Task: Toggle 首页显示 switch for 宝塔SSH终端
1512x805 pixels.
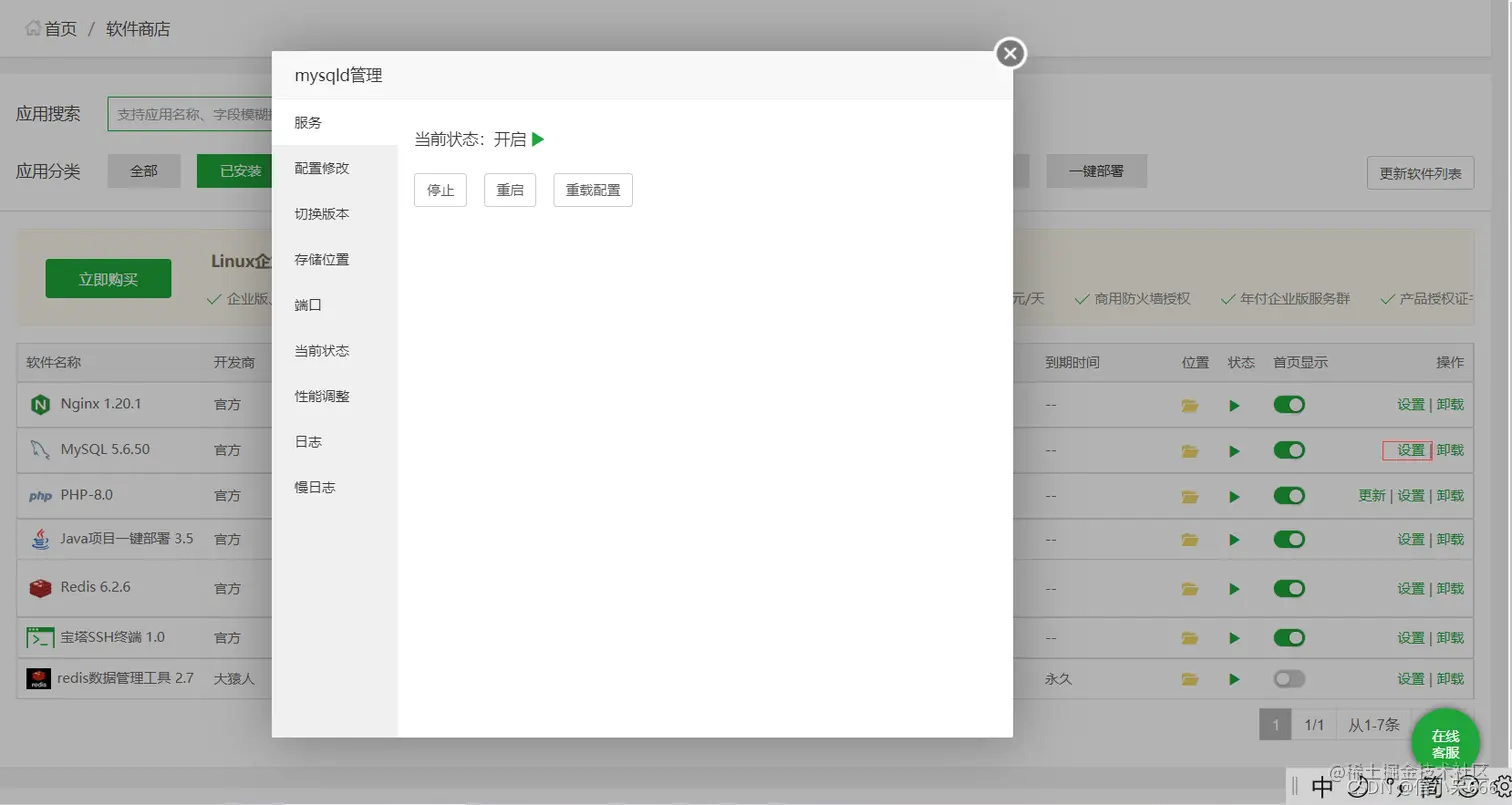Action: coord(1289,637)
